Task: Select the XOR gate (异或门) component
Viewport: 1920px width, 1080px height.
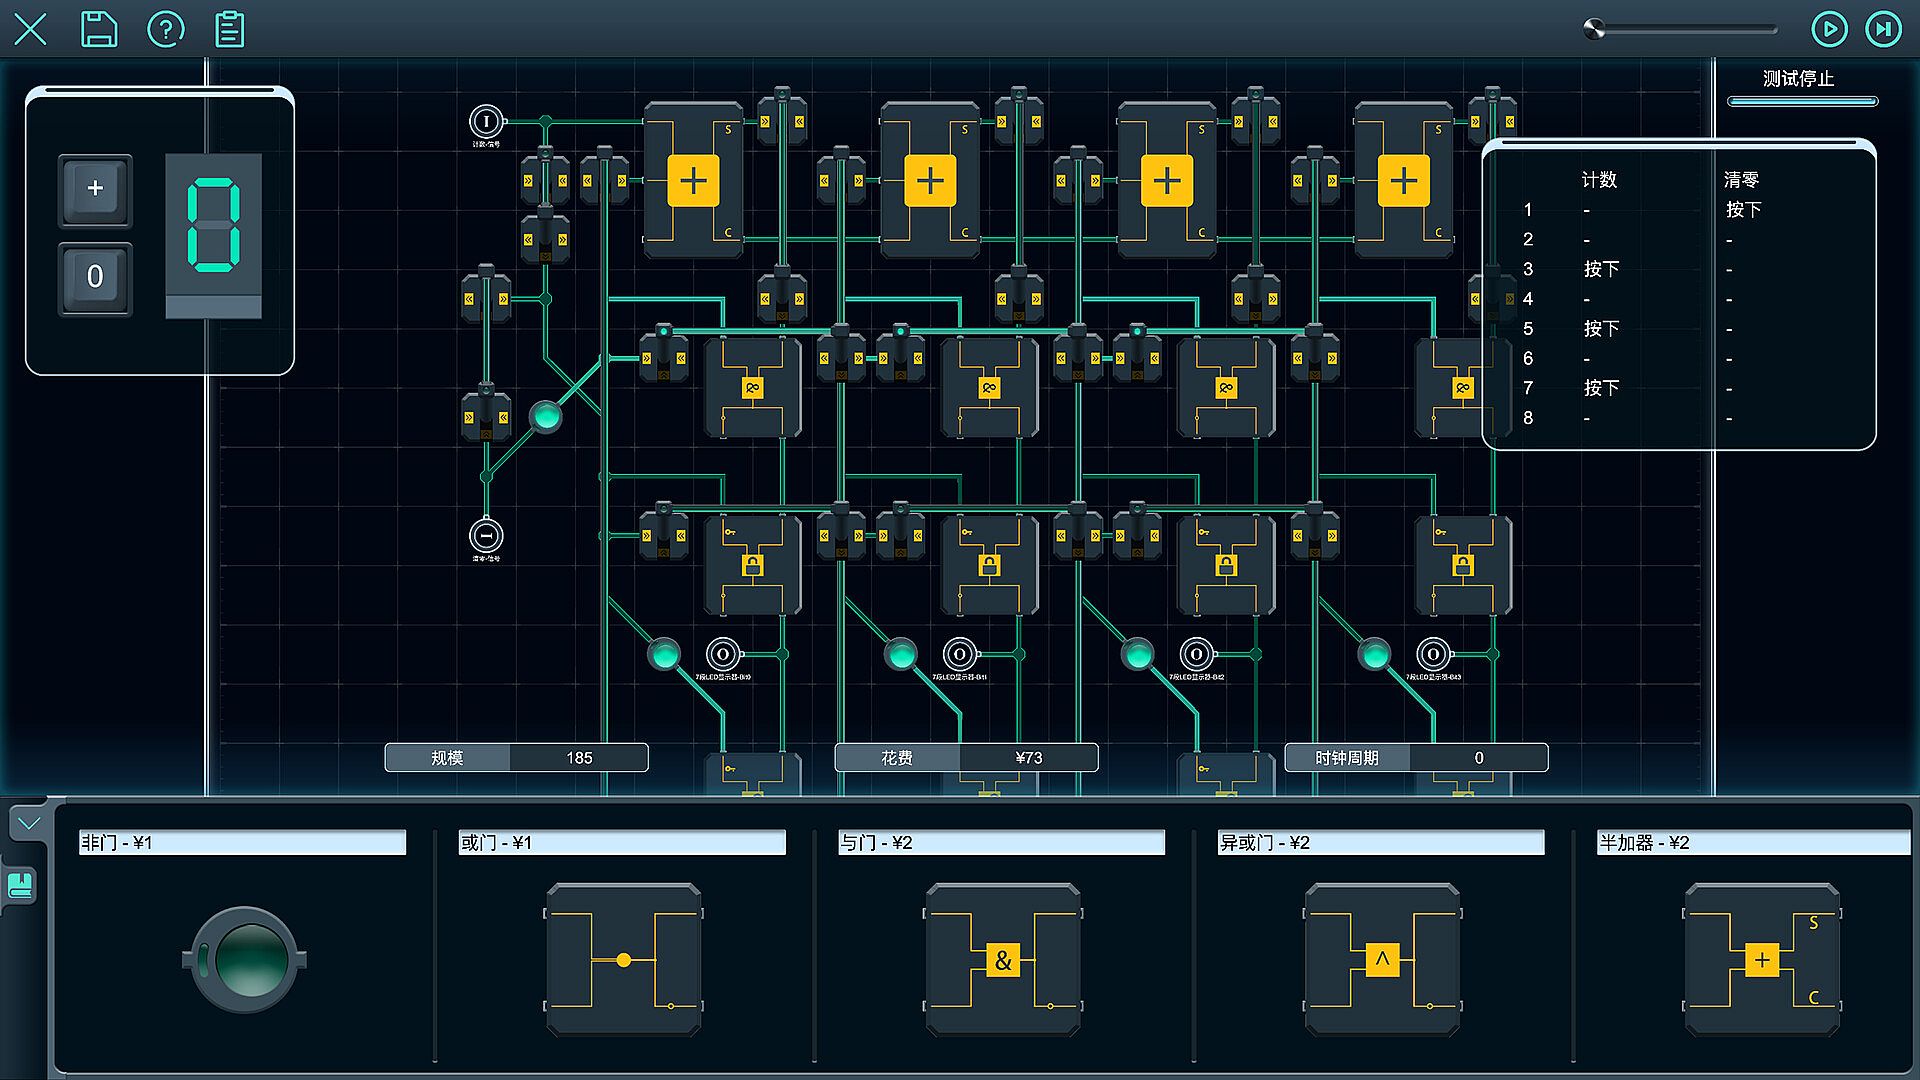Action: tap(1382, 959)
